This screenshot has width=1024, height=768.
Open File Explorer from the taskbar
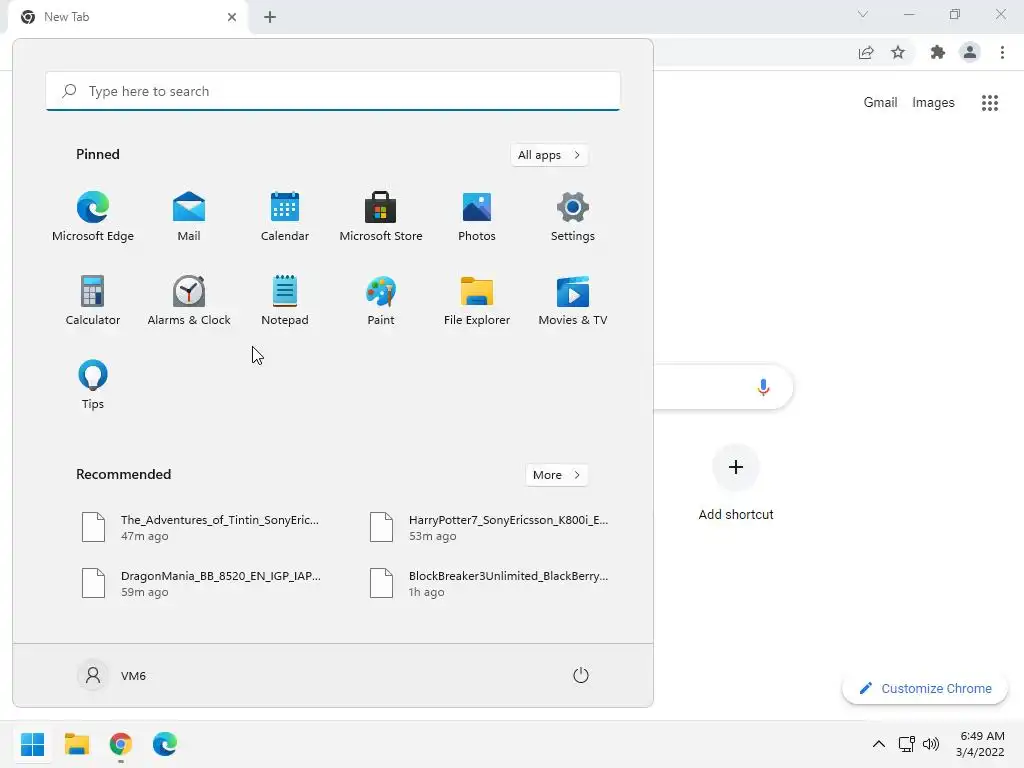pos(77,744)
